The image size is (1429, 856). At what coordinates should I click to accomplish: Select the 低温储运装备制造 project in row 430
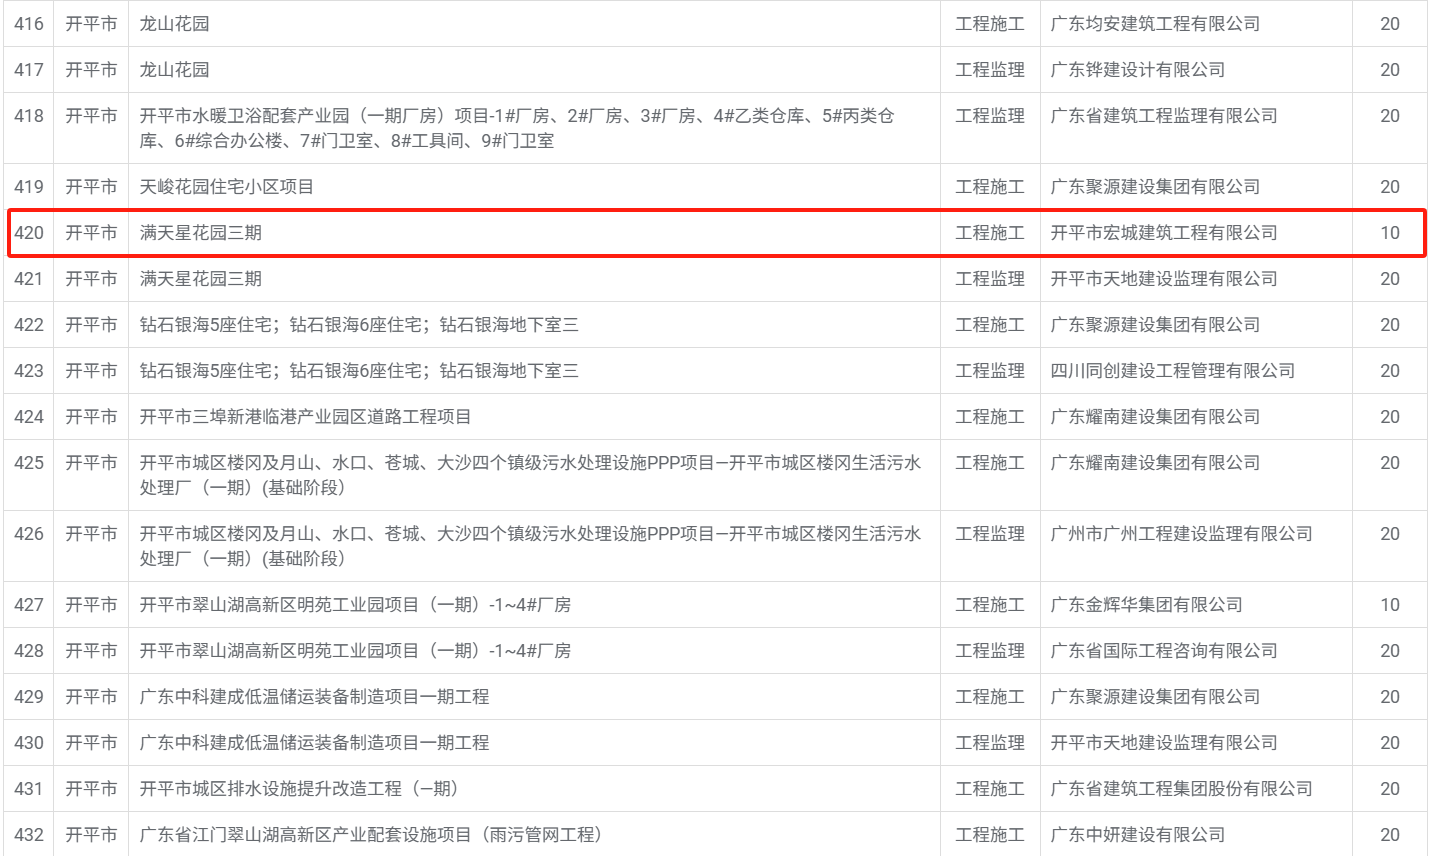point(315,743)
